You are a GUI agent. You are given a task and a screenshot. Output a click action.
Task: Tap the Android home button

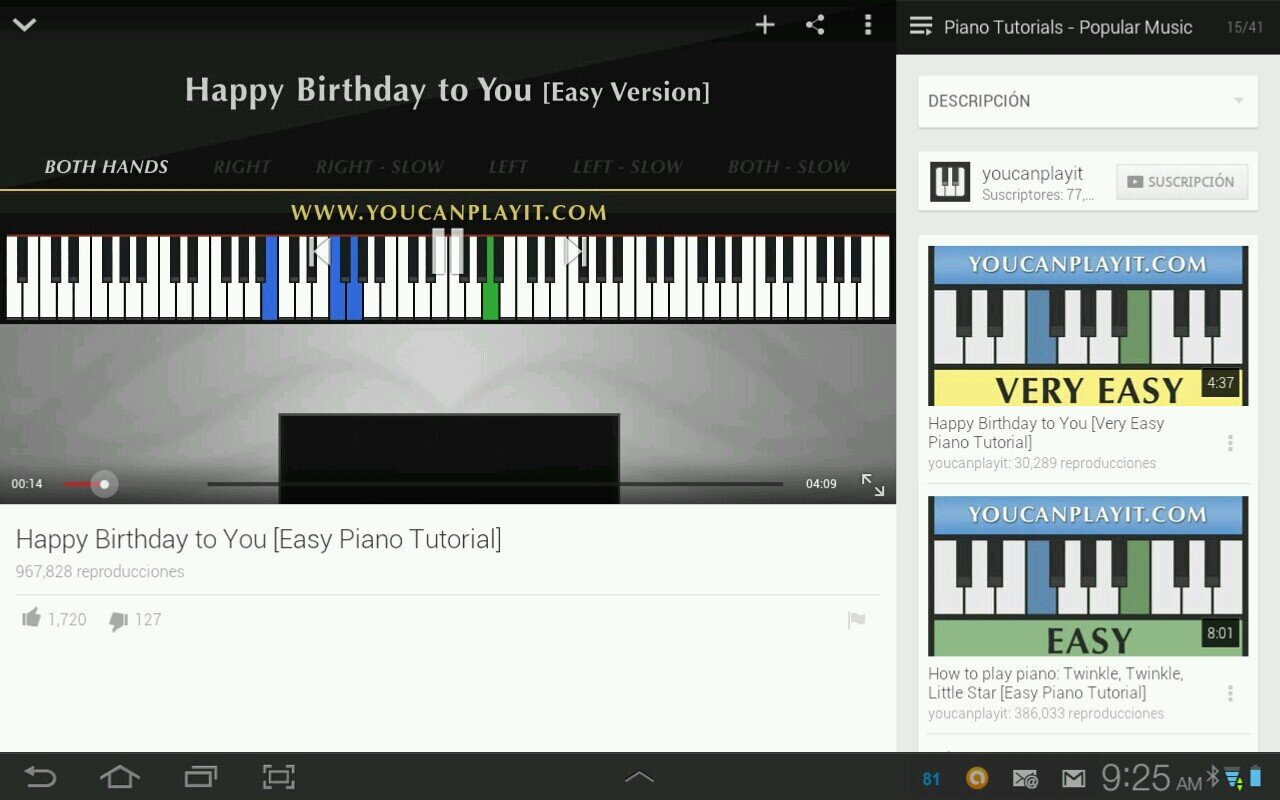pos(119,777)
